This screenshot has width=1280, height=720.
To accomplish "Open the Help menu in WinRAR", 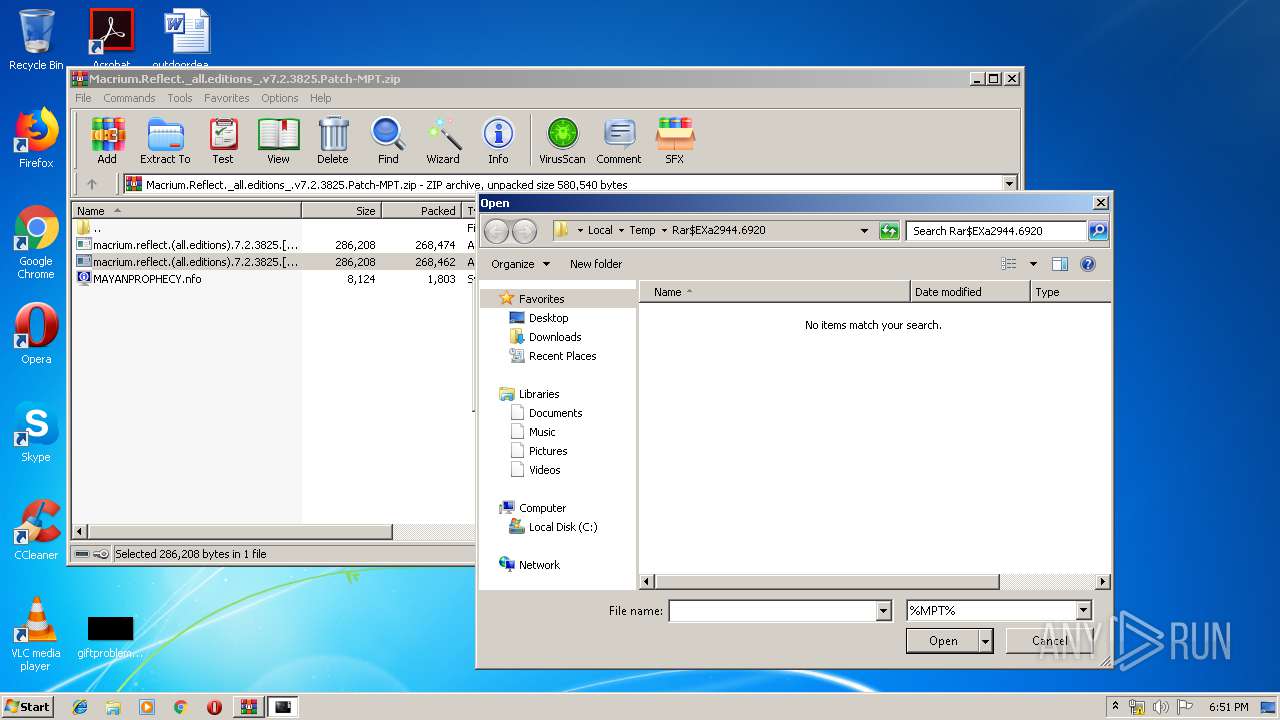I will (320, 98).
